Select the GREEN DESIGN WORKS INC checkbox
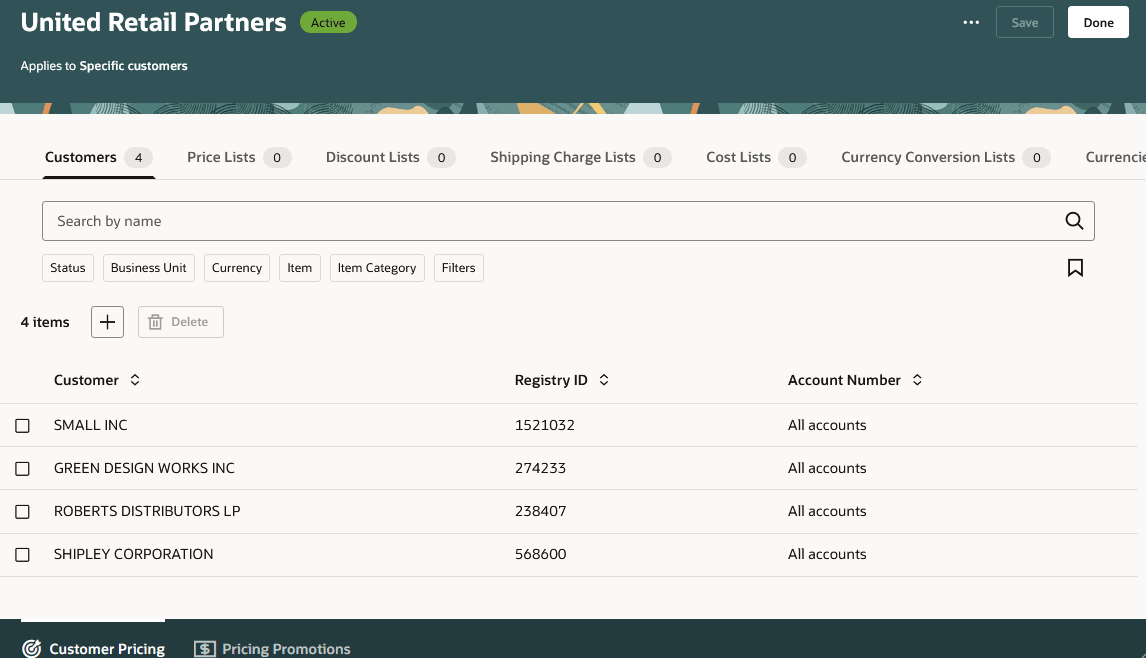The image size is (1146, 658). [23, 469]
